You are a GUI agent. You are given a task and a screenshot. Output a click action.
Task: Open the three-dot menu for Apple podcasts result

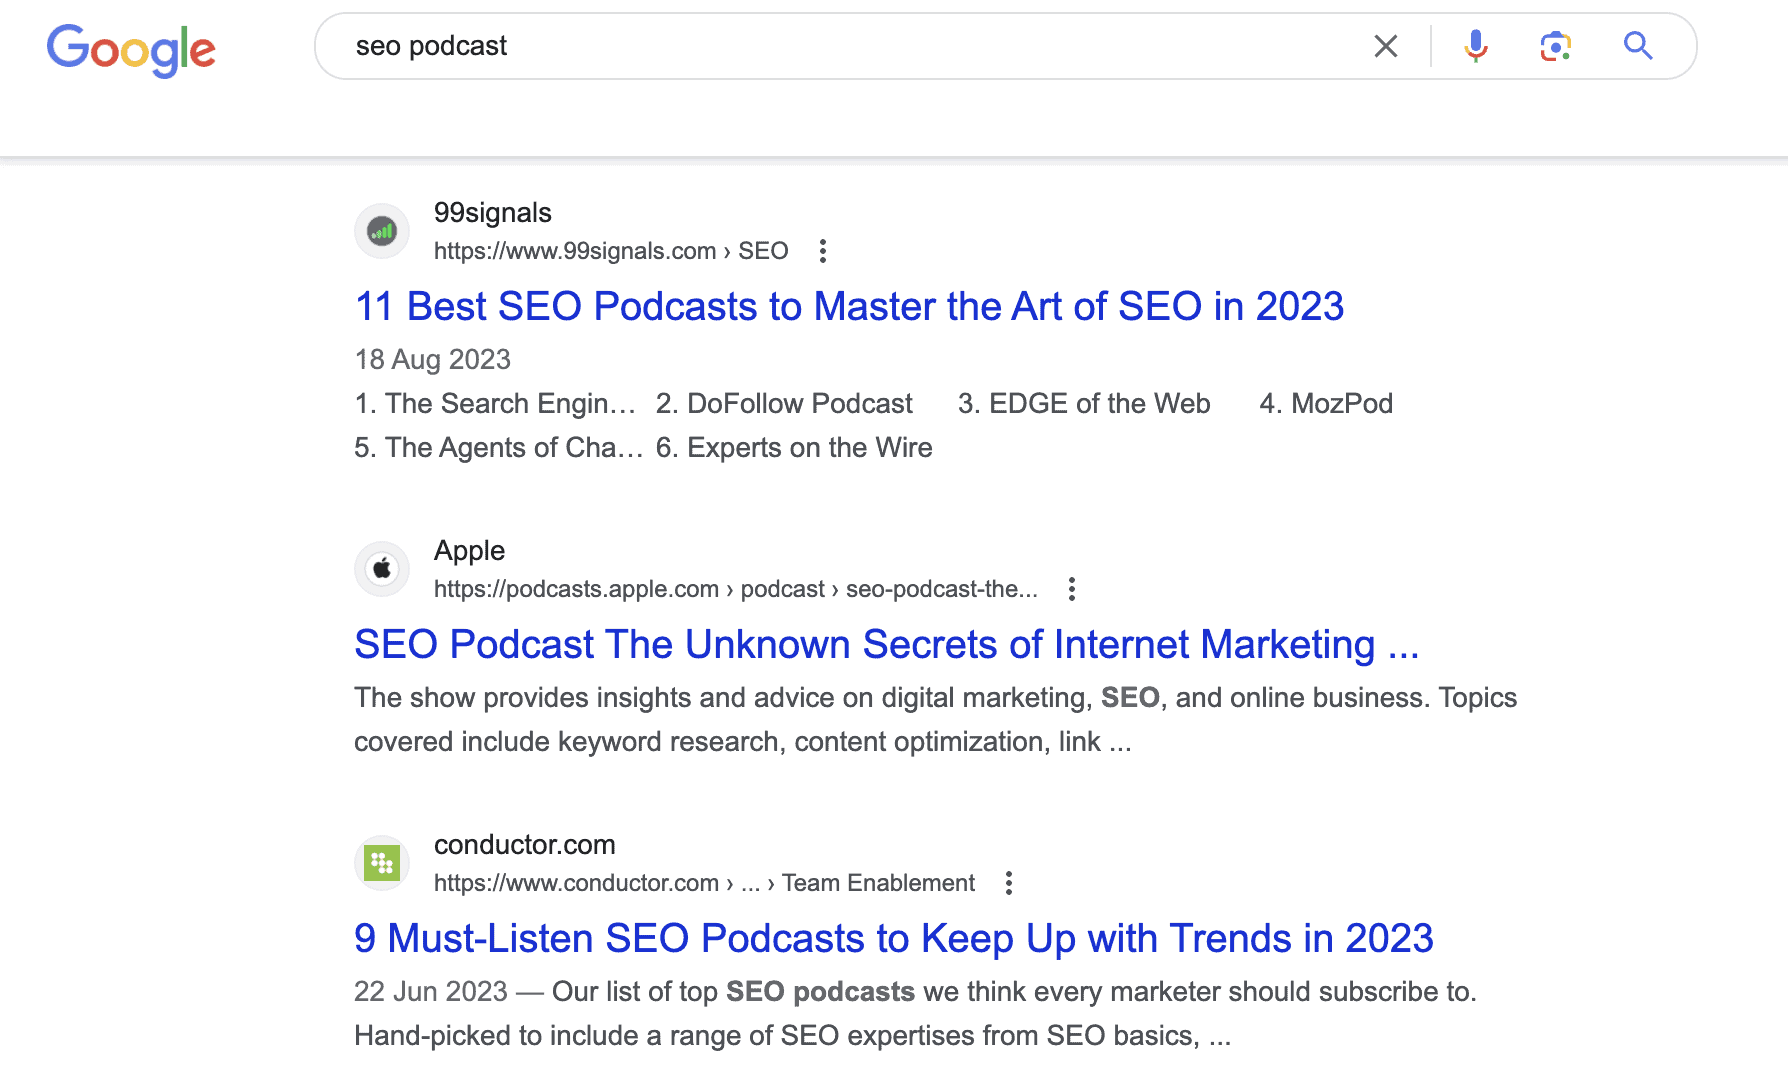(x=1071, y=589)
